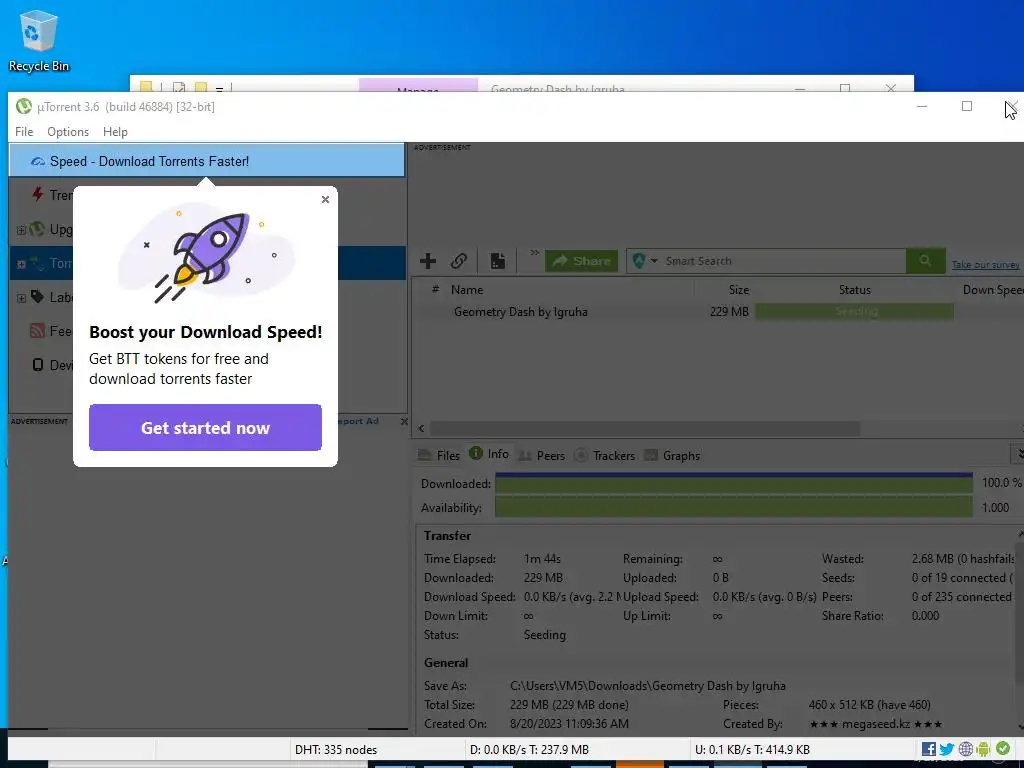Click the Save As path text
The height and width of the screenshot is (768, 1024).
[648, 686]
